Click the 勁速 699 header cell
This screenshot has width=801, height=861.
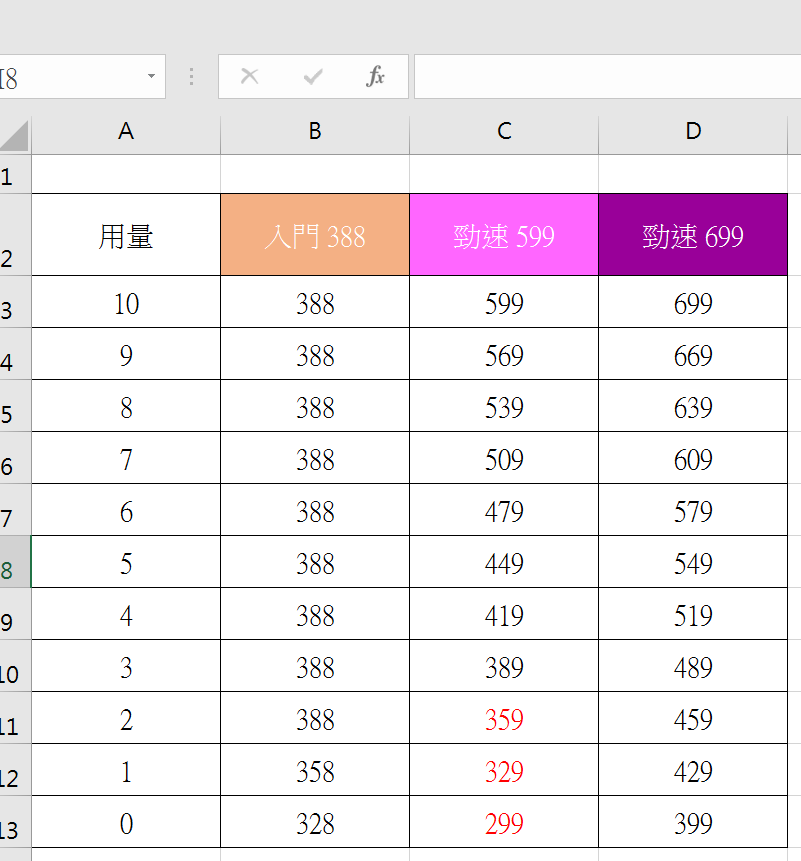click(692, 234)
